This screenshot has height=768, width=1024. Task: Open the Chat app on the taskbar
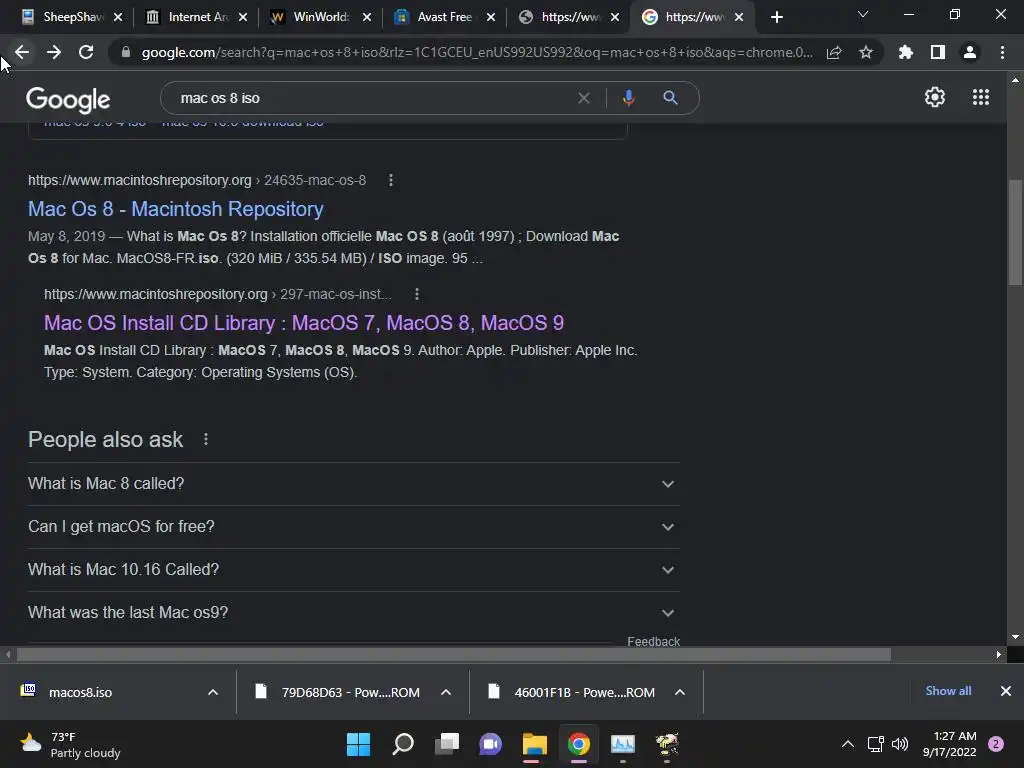click(490, 744)
